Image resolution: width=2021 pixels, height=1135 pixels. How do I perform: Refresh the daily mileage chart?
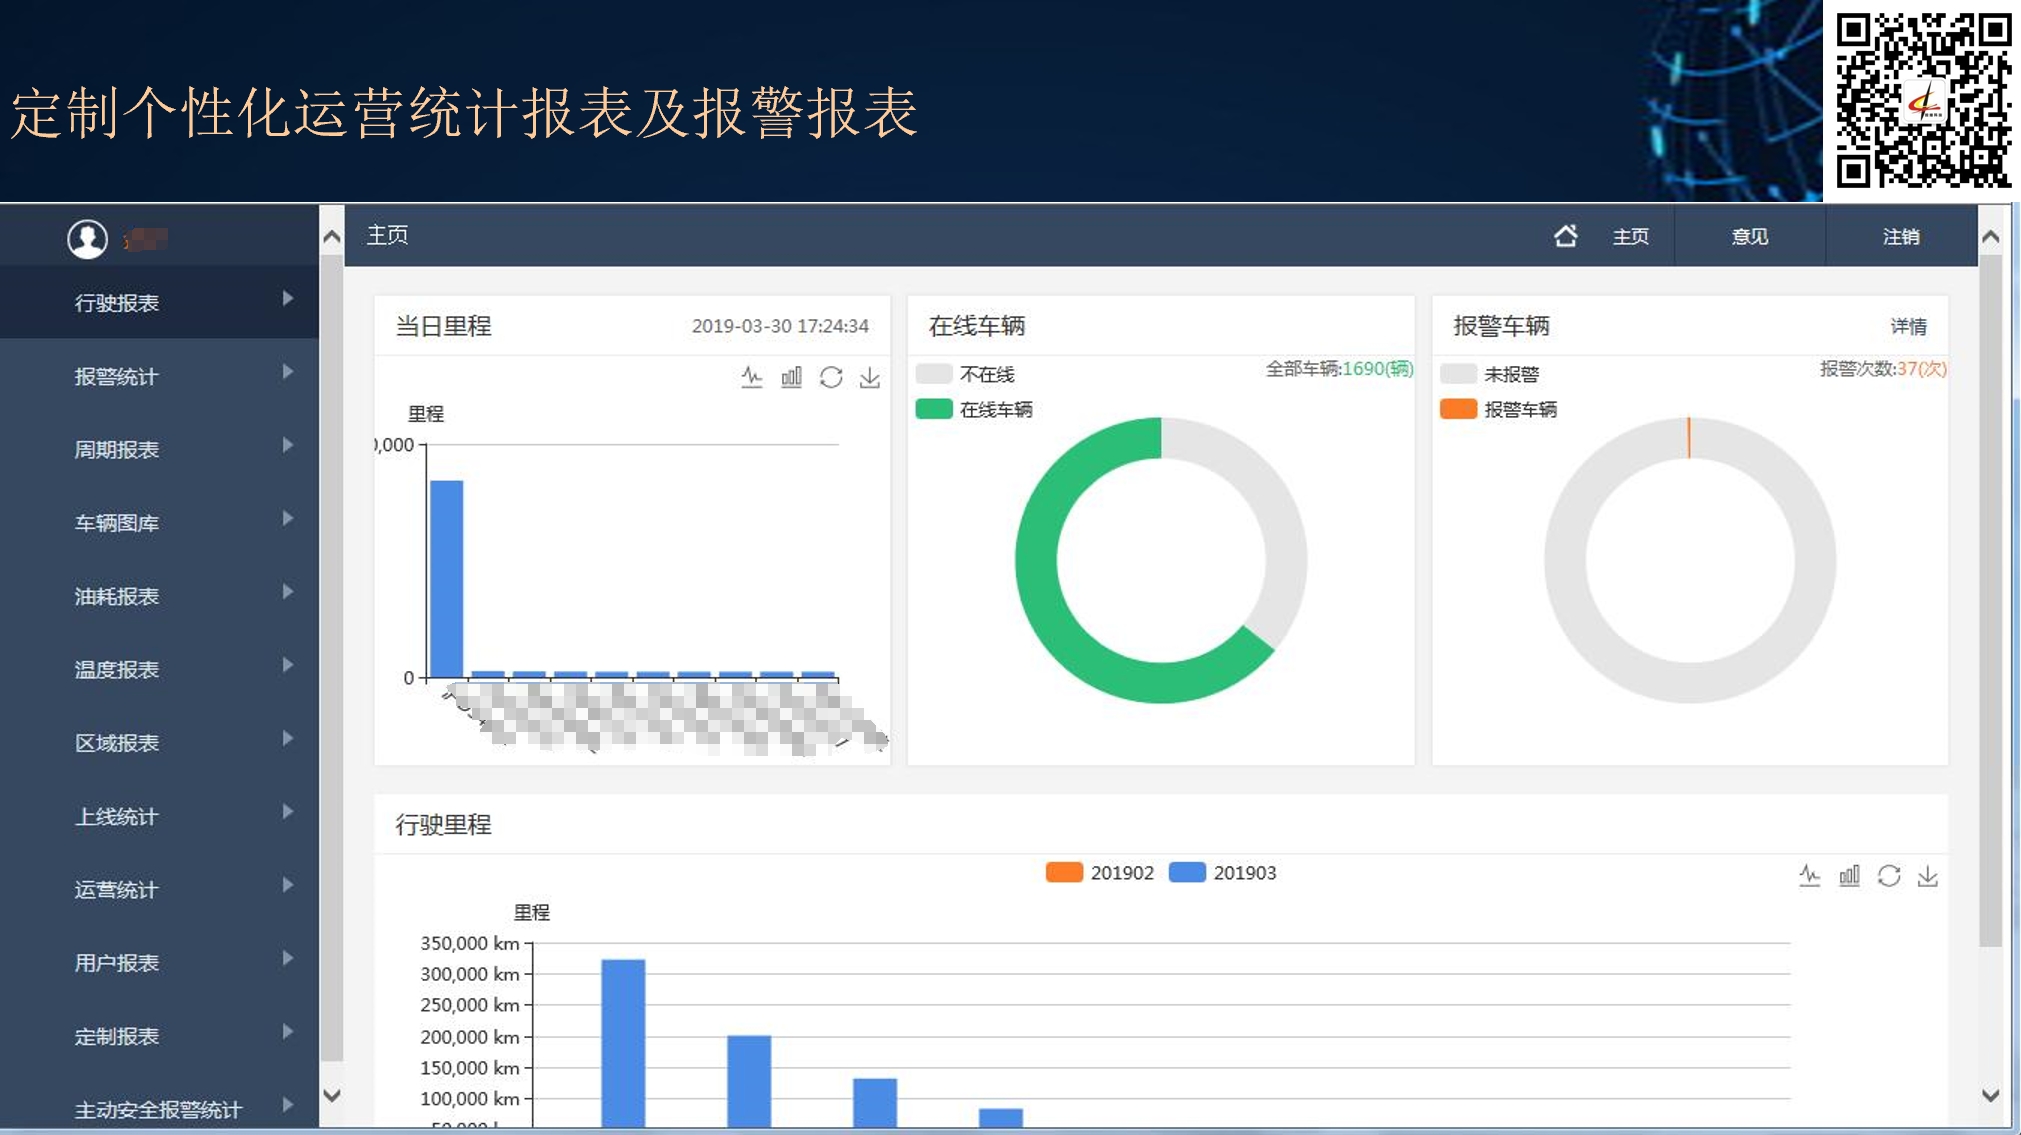pos(830,377)
